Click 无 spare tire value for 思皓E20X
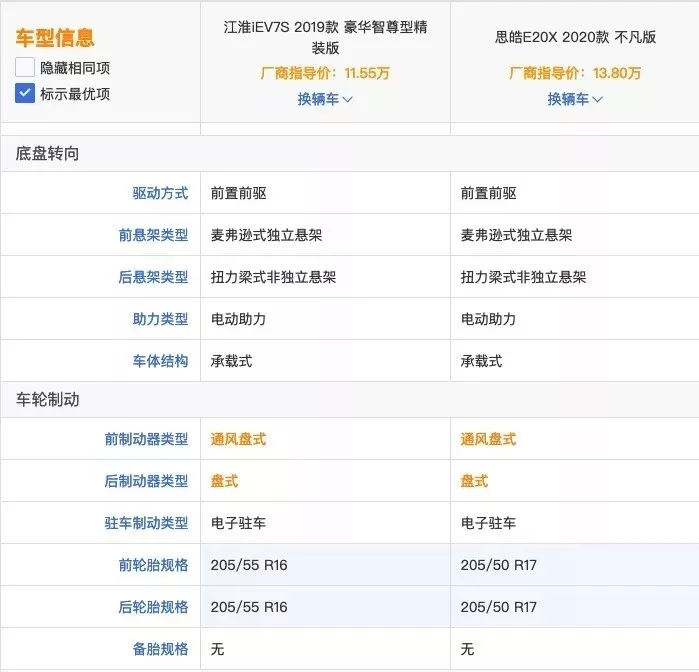The height and width of the screenshot is (672, 699). point(467,649)
